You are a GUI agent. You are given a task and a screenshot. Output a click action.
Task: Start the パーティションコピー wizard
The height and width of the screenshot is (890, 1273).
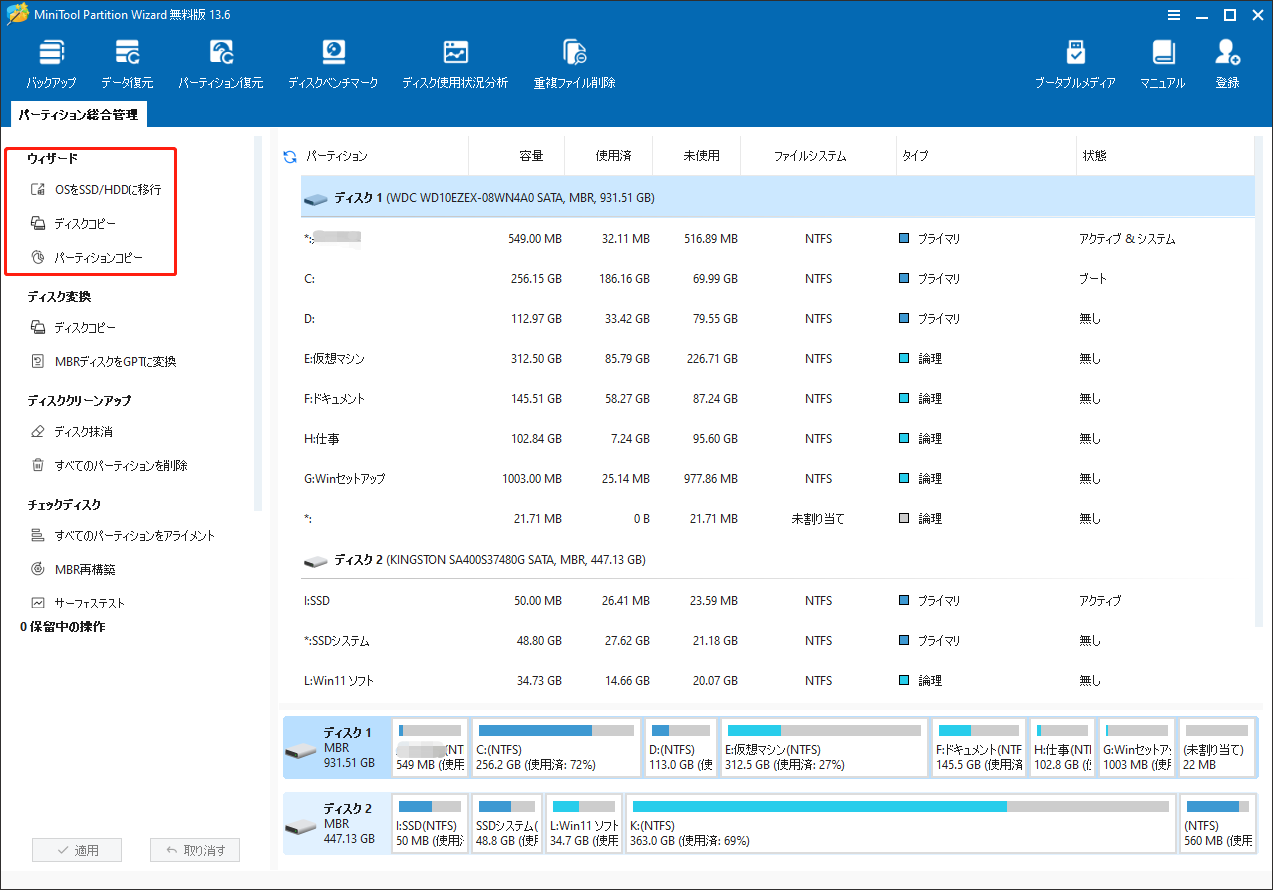[87, 257]
